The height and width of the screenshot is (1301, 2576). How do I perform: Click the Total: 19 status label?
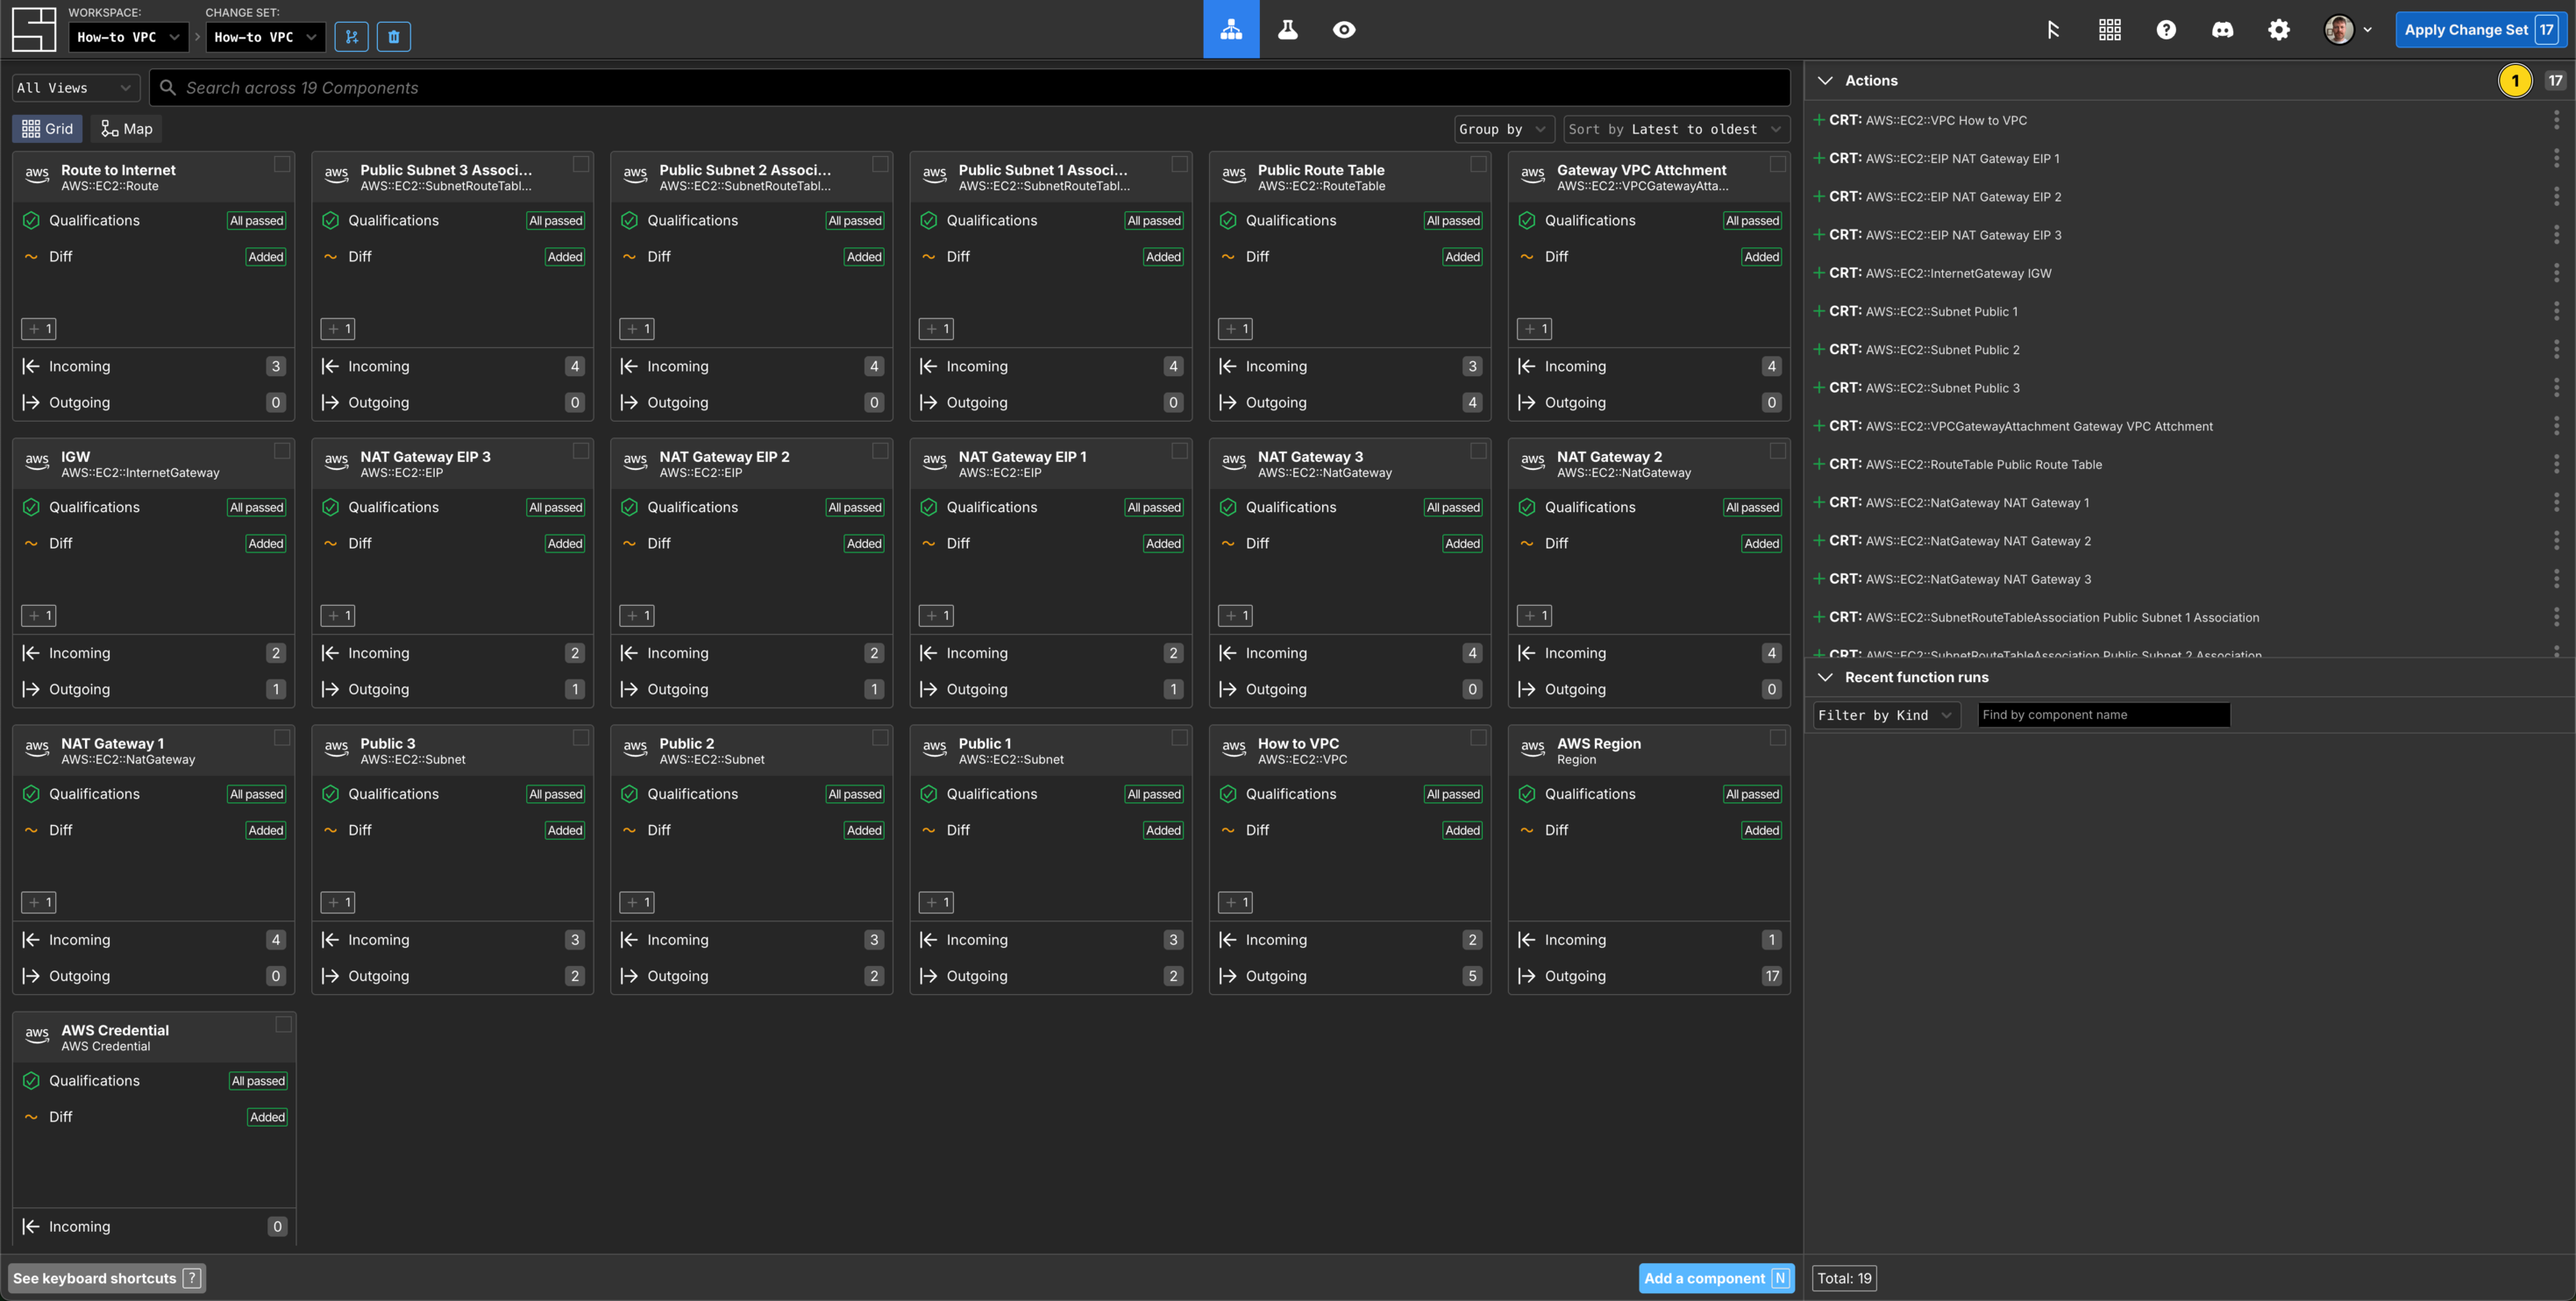click(x=1844, y=1278)
